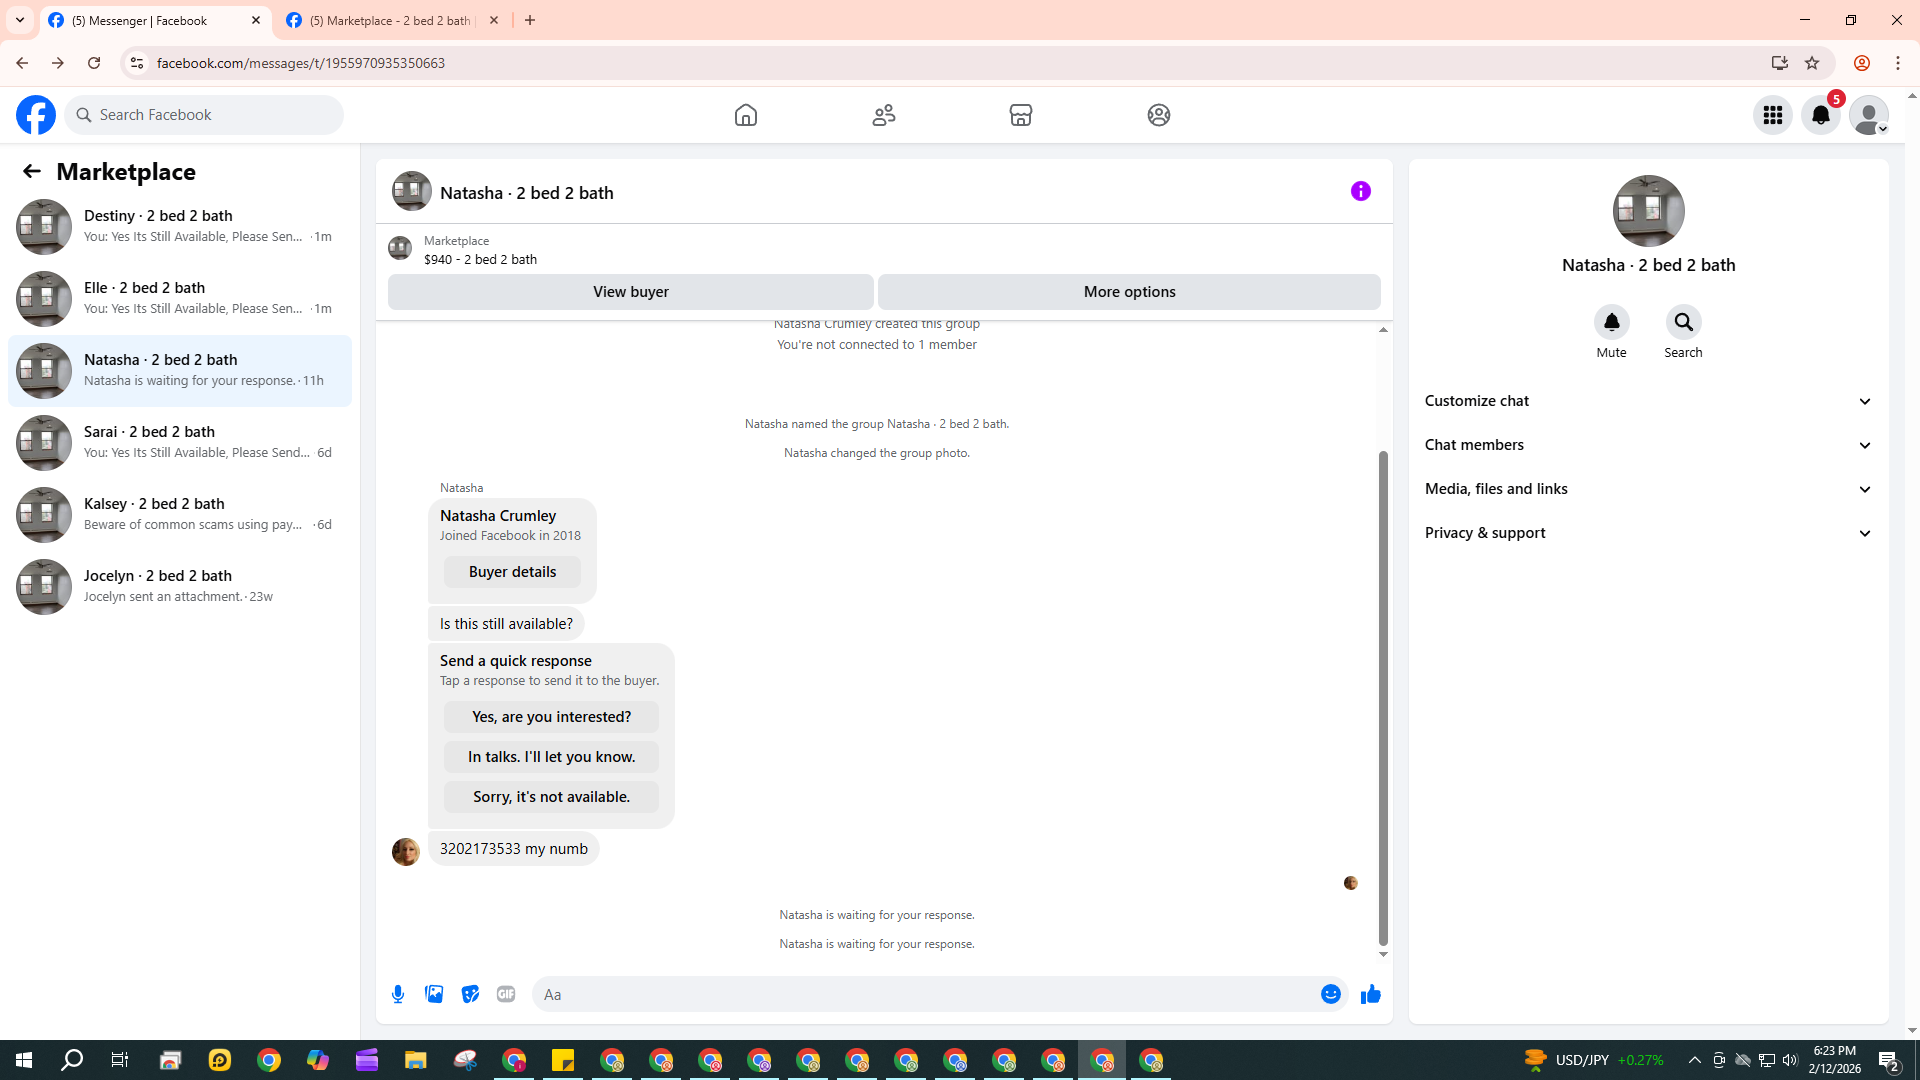Open Destiny · 2 bed 2 bath conversation
Screen dimensions: 1920x1080
(180, 227)
